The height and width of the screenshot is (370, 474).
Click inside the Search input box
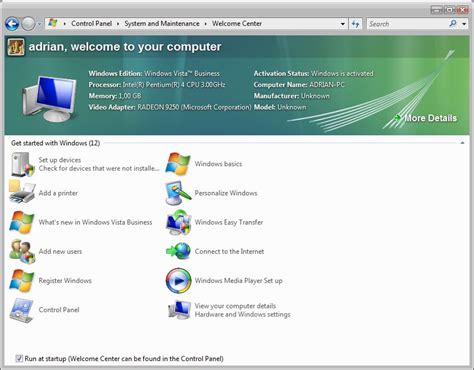click(x=407, y=24)
